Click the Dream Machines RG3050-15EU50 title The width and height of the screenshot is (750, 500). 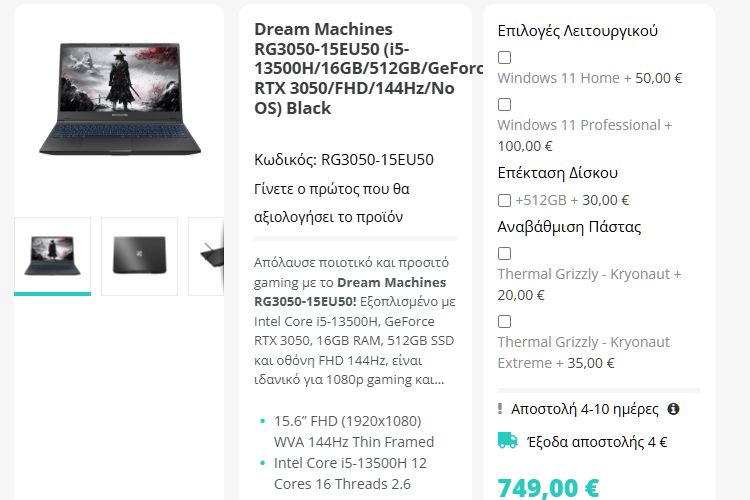click(x=369, y=68)
